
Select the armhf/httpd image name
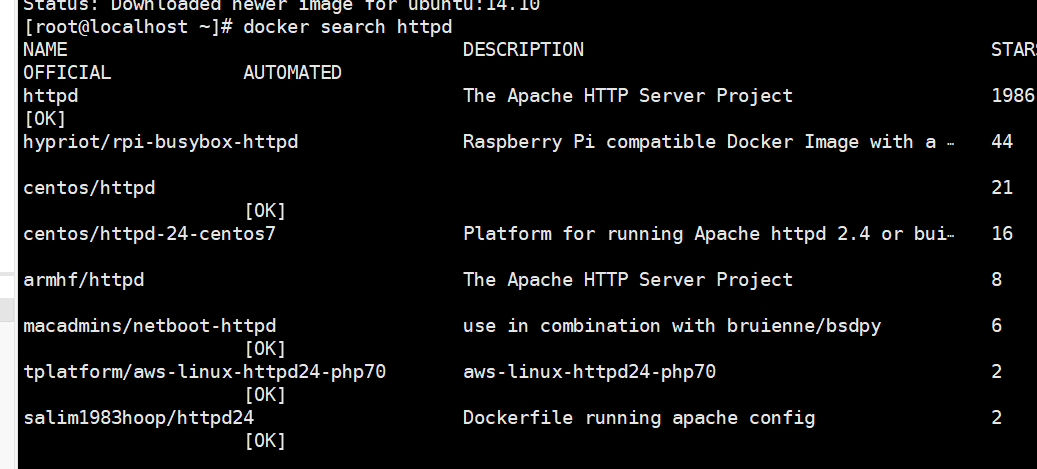pyautogui.click(x=83, y=280)
